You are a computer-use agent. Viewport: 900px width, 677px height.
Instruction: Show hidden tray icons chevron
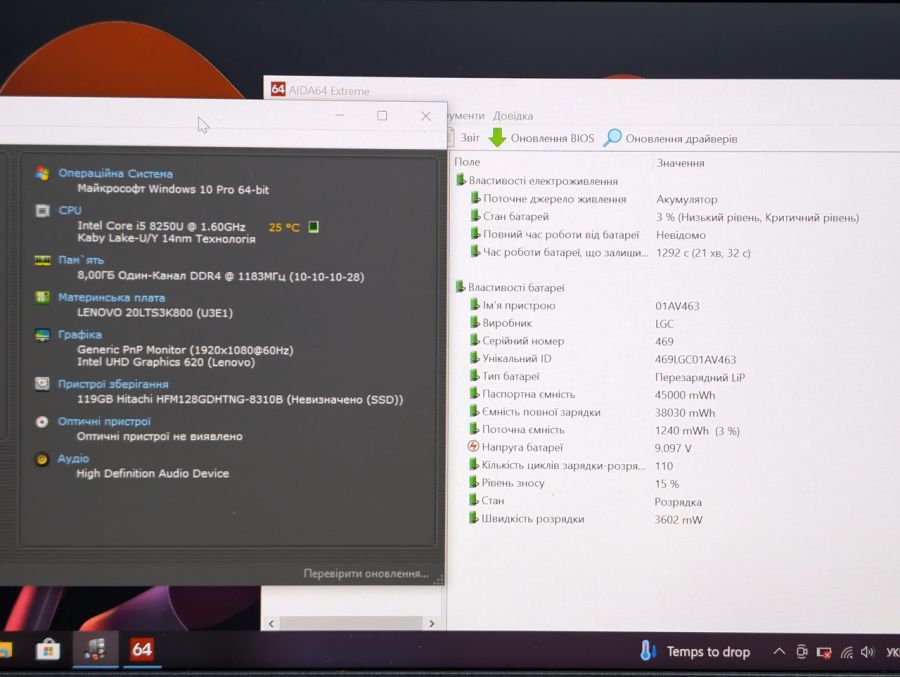coord(779,651)
